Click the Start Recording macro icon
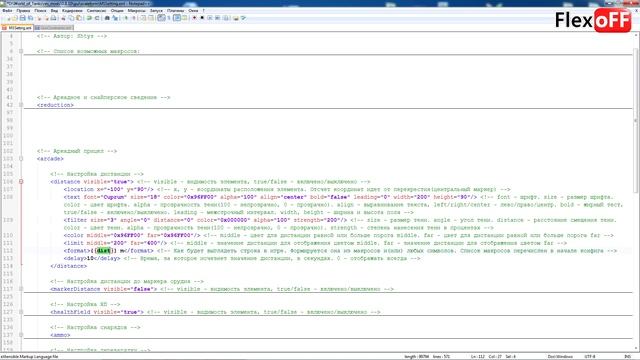 (194, 18)
